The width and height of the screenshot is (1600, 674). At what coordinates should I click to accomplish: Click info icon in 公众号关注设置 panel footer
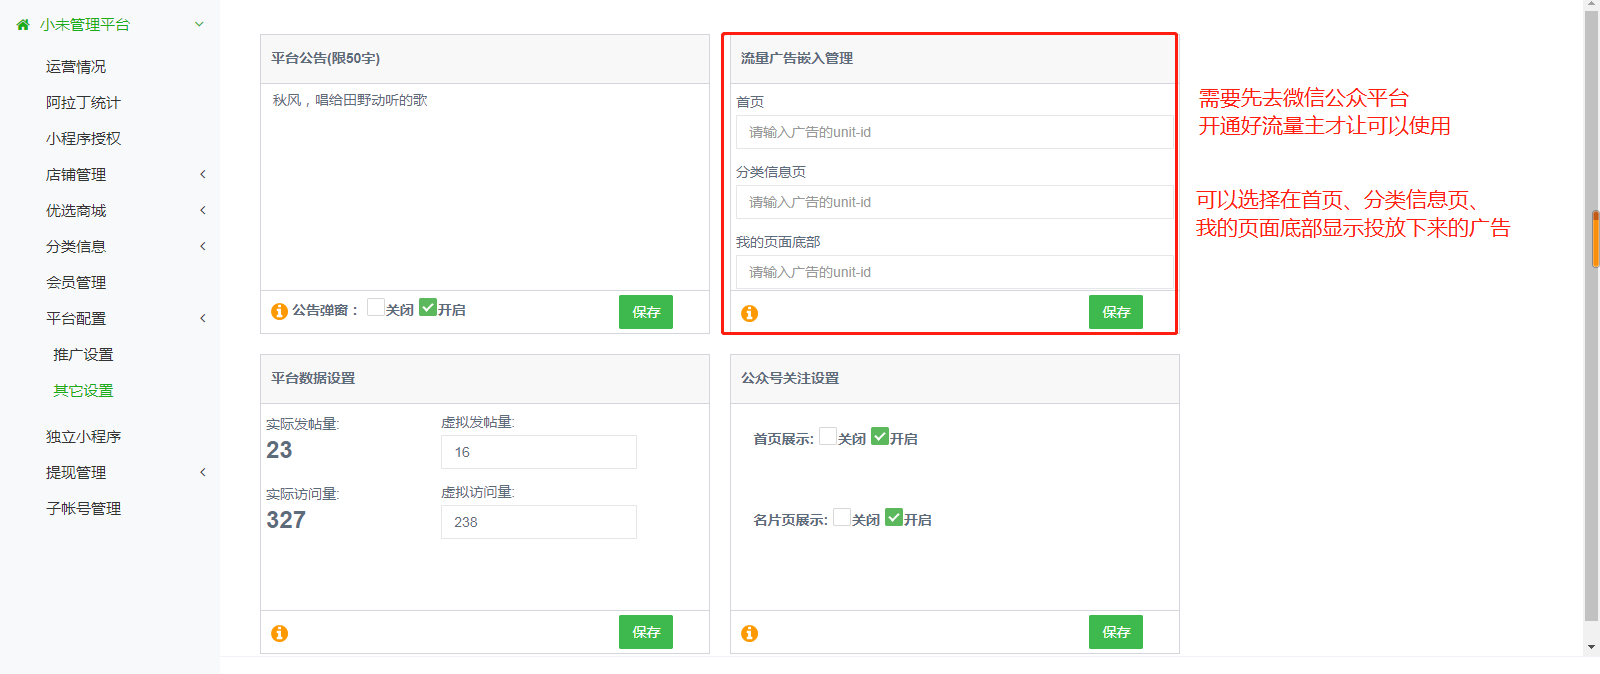coord(749,633)
